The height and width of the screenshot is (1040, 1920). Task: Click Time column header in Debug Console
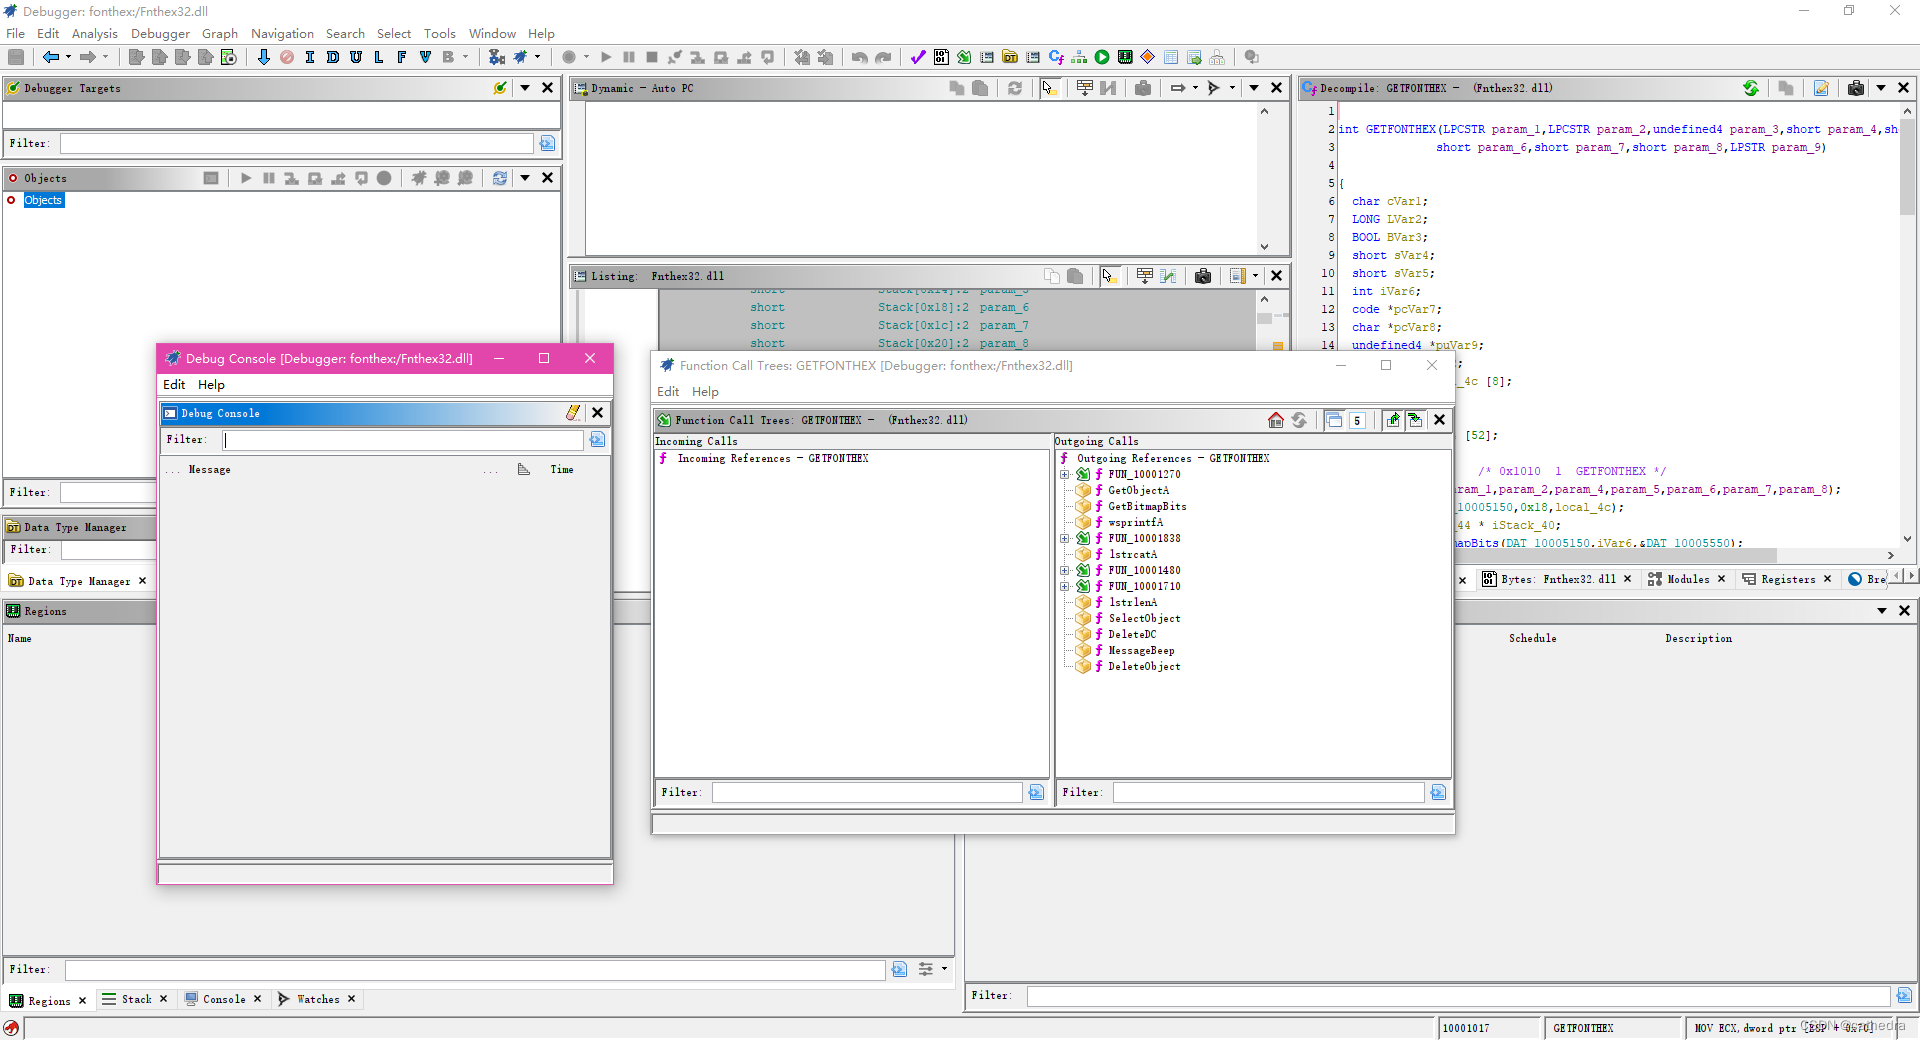(x=562, y=470)
